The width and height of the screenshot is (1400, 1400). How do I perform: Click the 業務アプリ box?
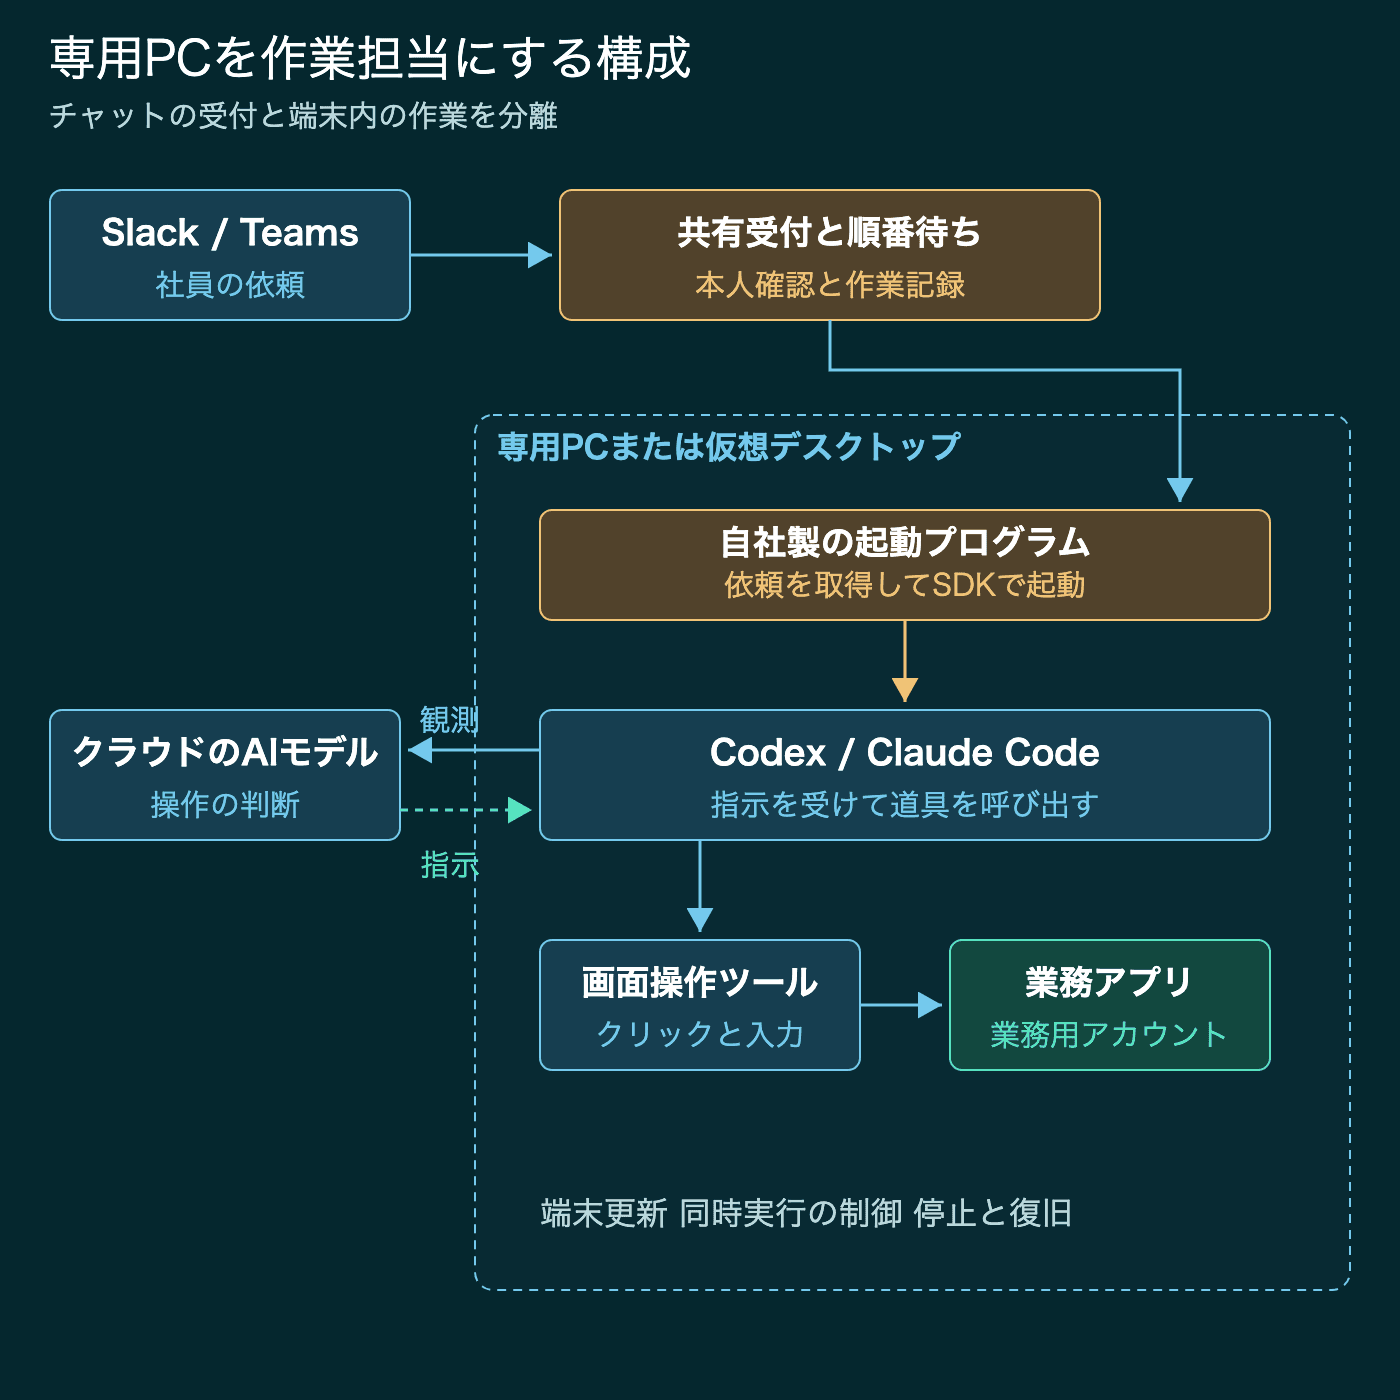click(1110, 1005)
